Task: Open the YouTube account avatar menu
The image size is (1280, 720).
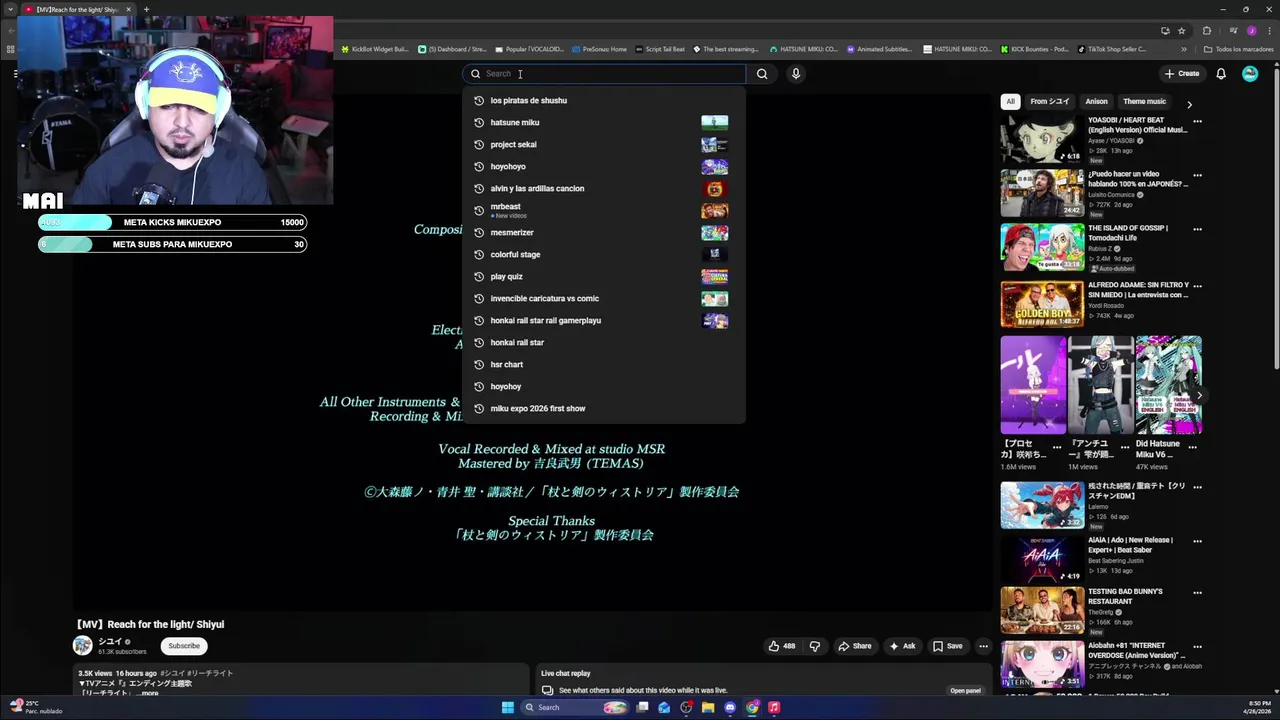Action: (1250, 73)
